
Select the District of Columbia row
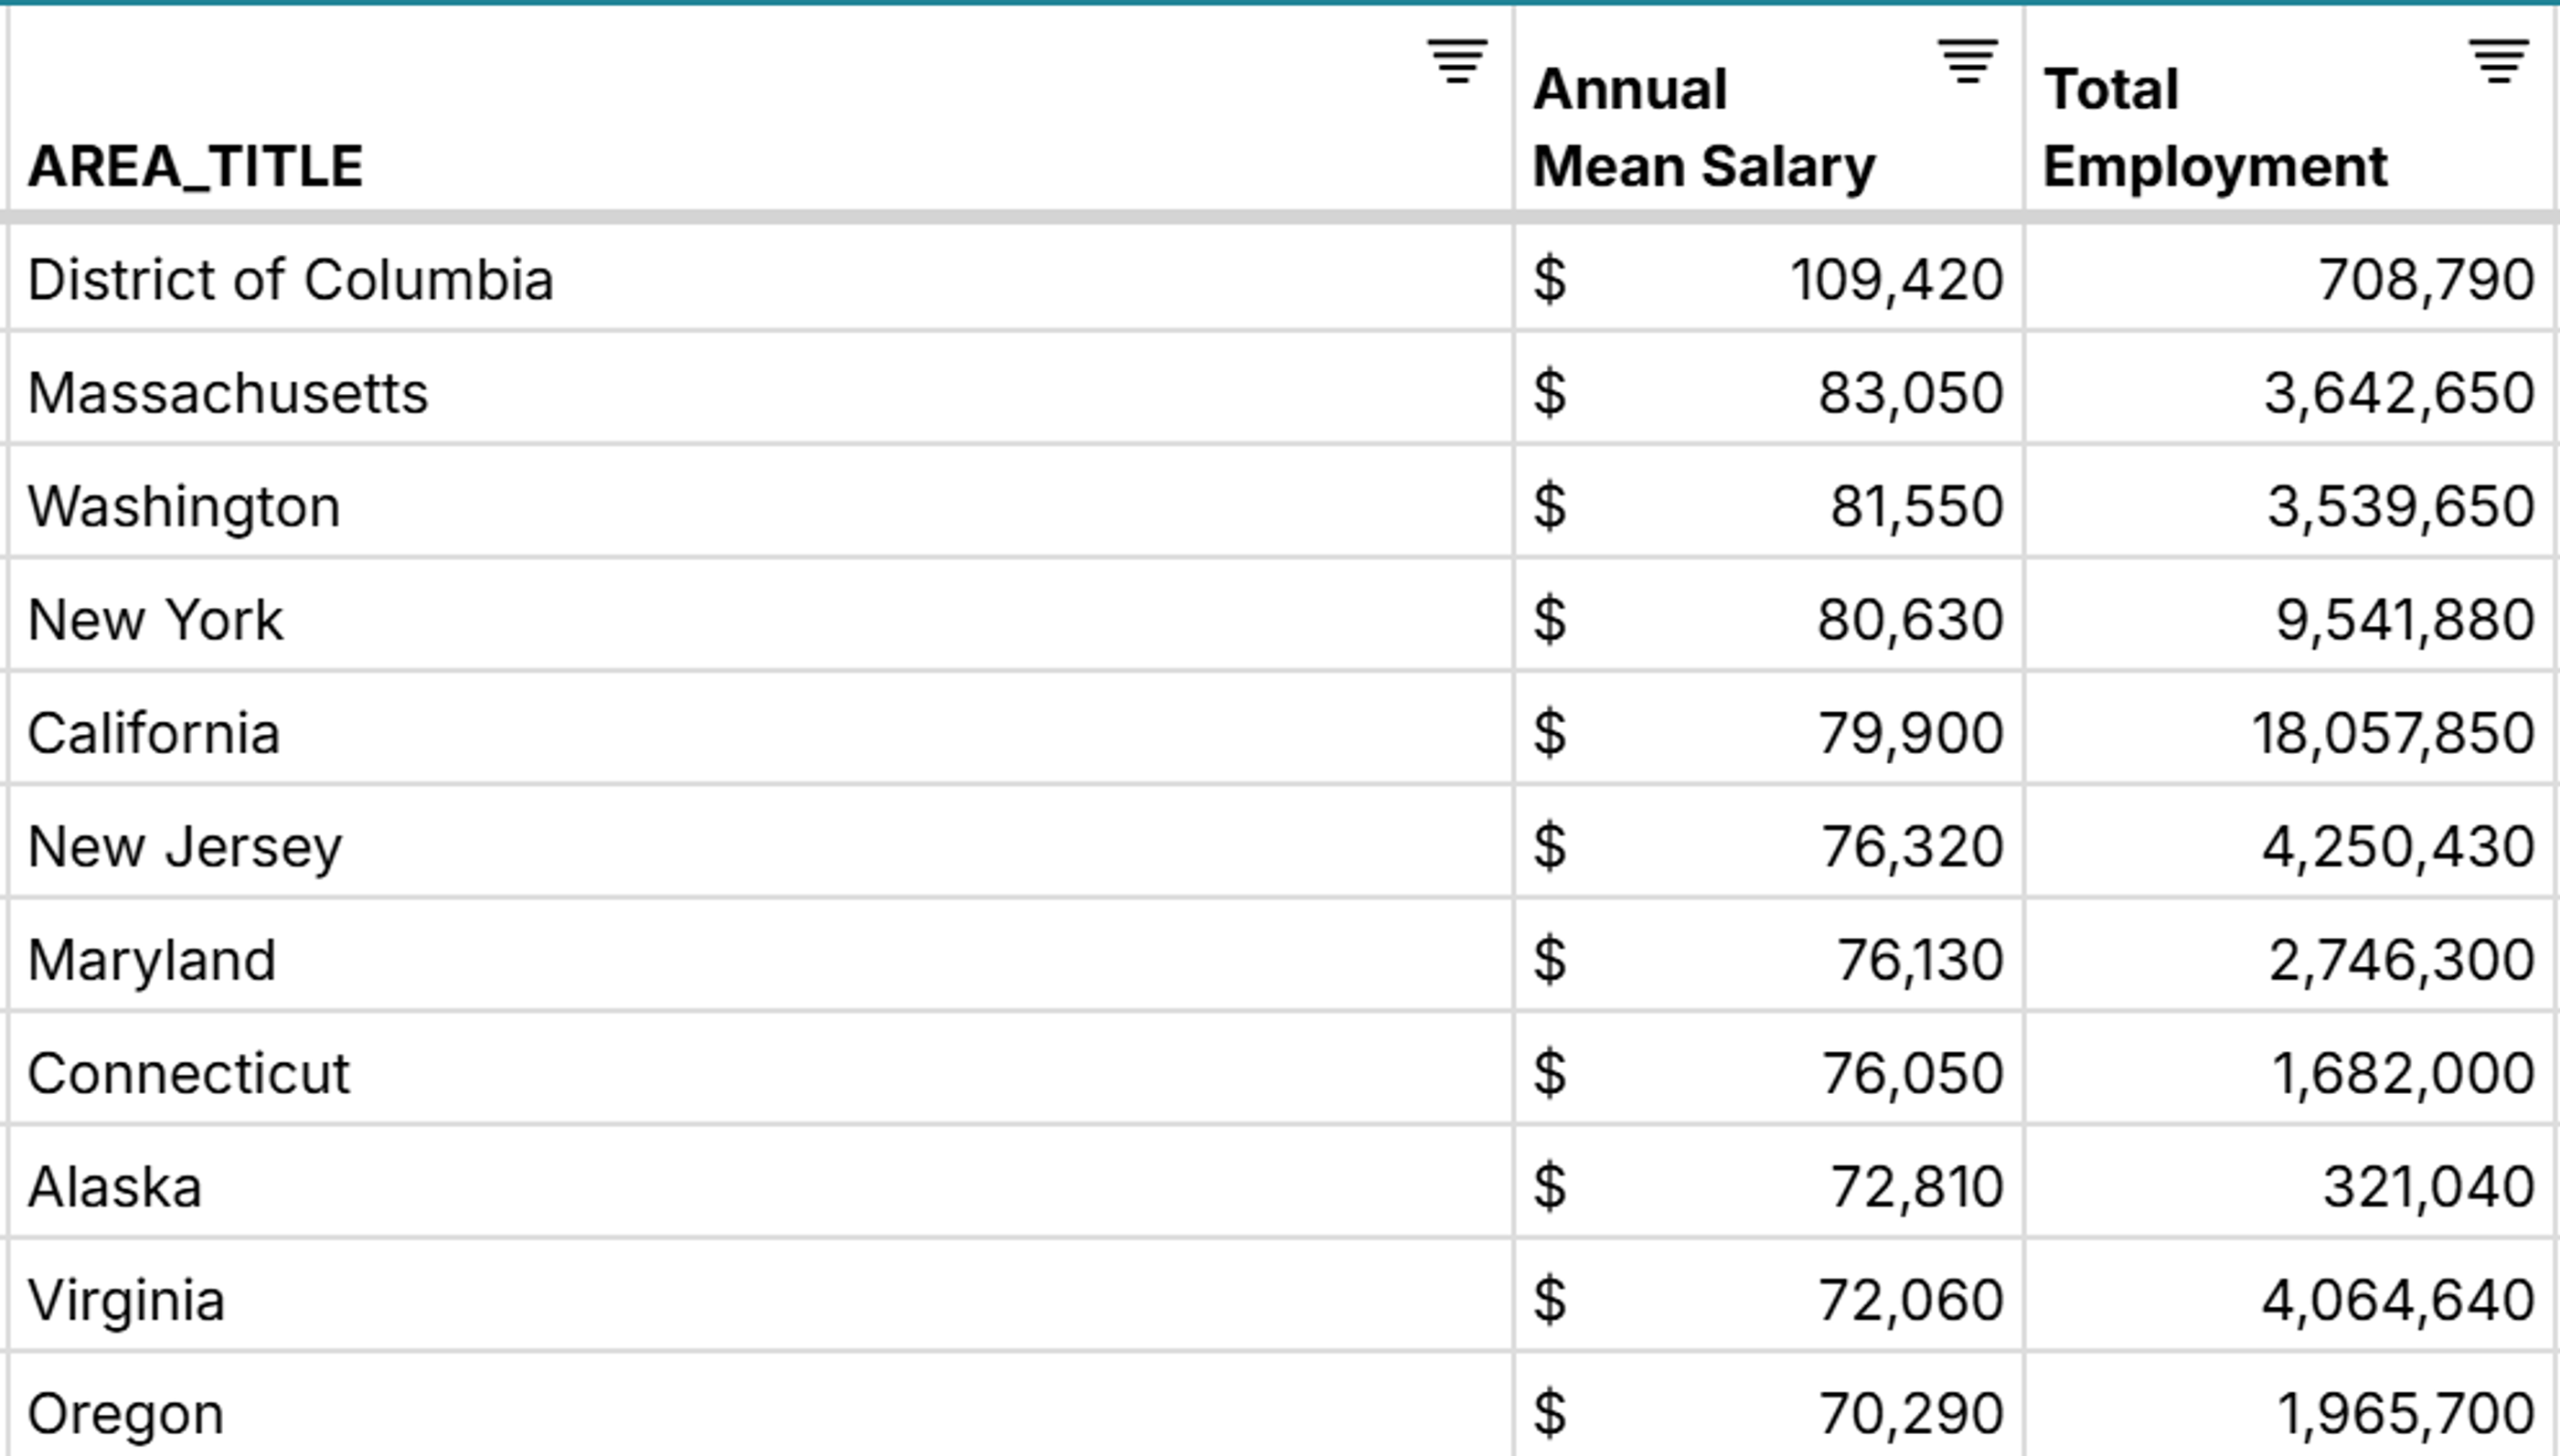tap(293, 279)
